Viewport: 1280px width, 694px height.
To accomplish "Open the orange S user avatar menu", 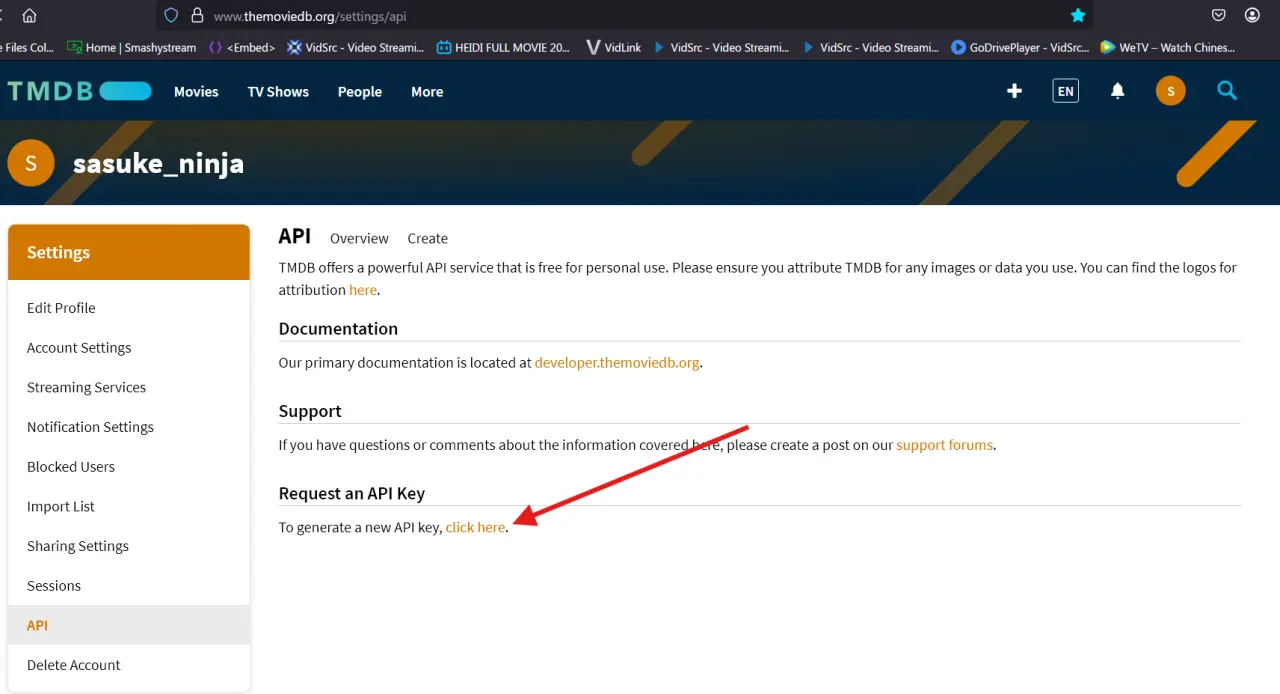I will pos(1171,91).
